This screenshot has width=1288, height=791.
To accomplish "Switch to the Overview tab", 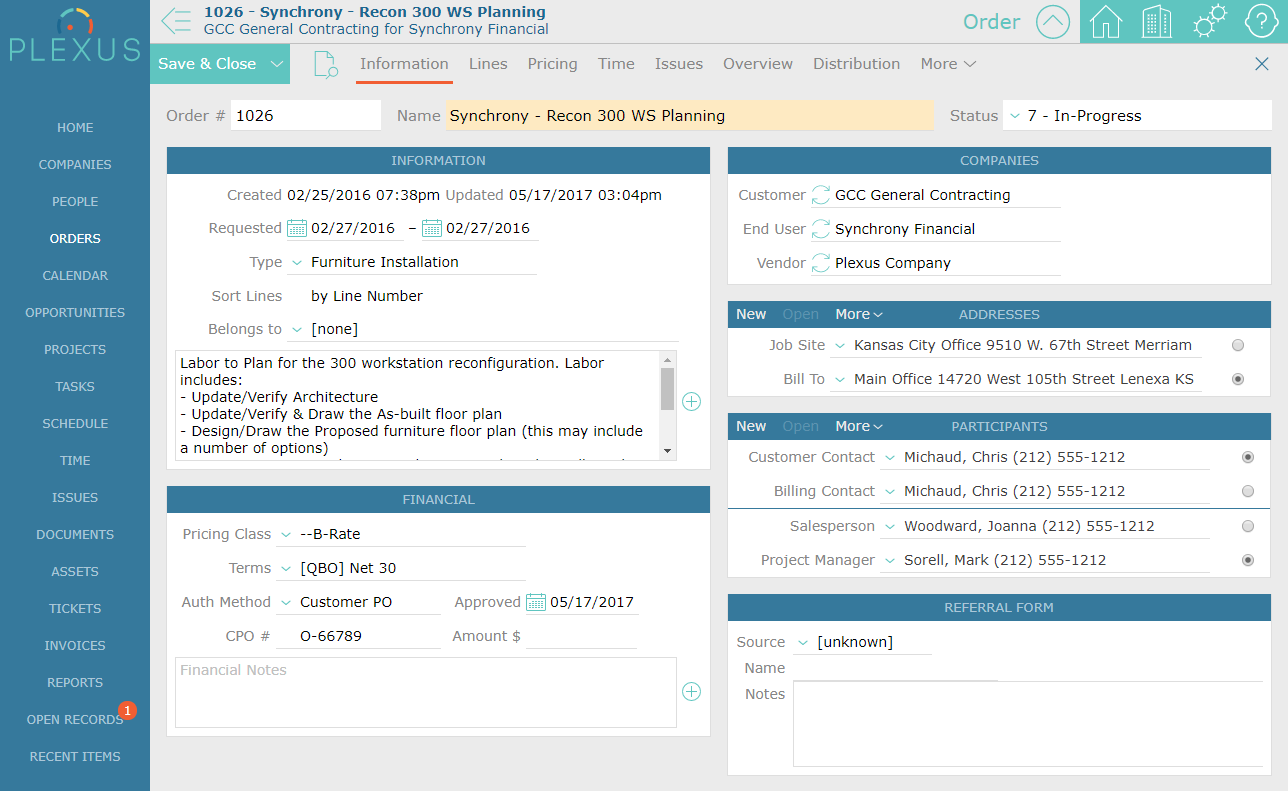I will click(758, 64).
